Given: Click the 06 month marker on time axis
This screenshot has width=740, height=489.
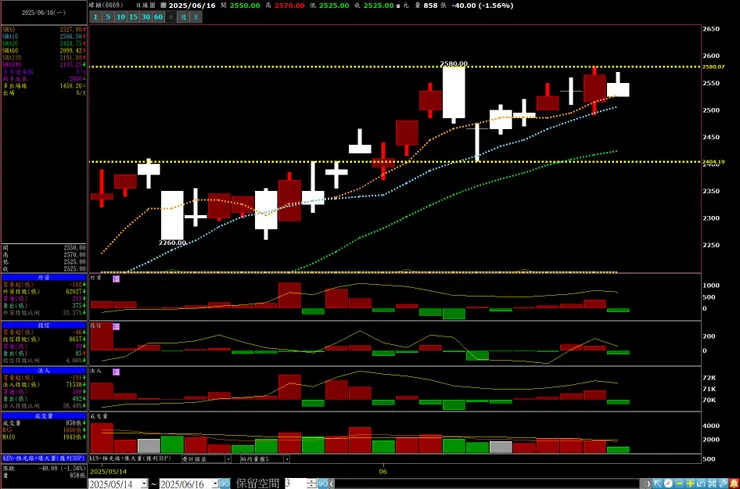Looking at the screenshot, I should click(x=383, y=472).
